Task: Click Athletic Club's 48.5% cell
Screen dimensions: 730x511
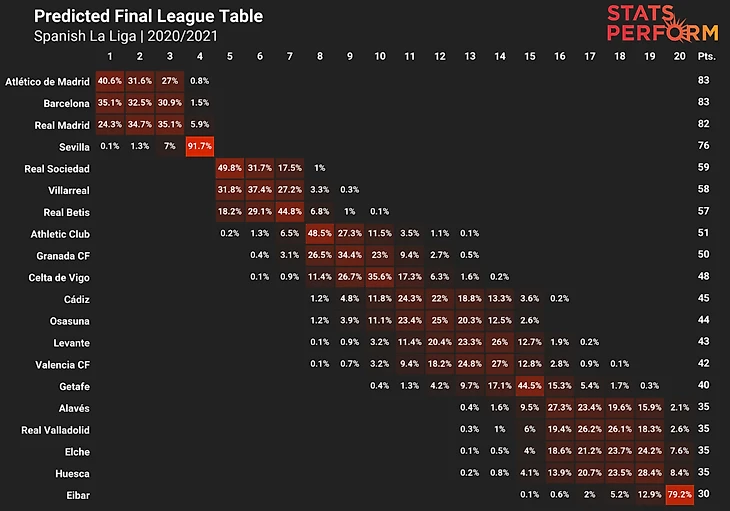Action: 320,234
